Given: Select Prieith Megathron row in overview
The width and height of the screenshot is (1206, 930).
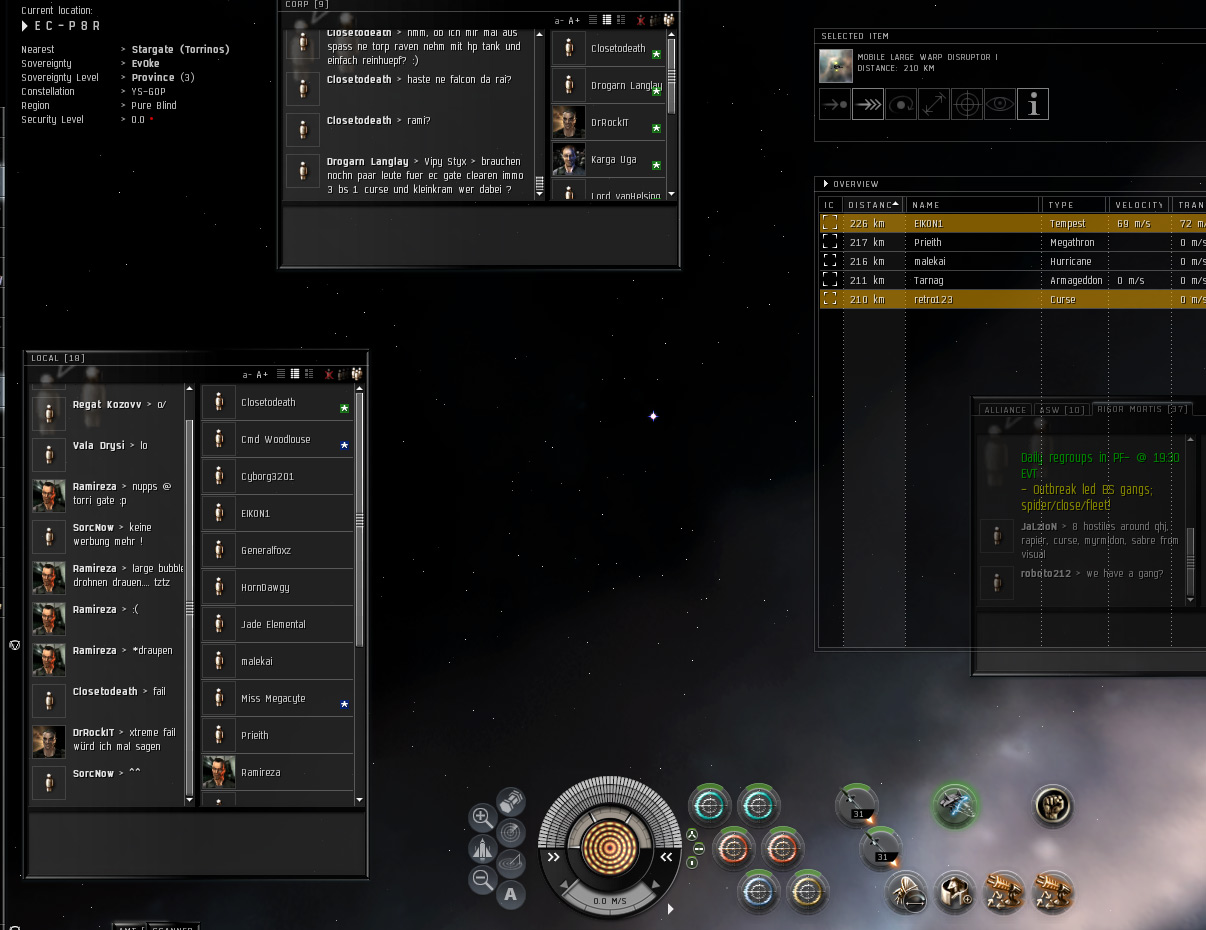Looking at the screenshot, I should point(1012,242).
